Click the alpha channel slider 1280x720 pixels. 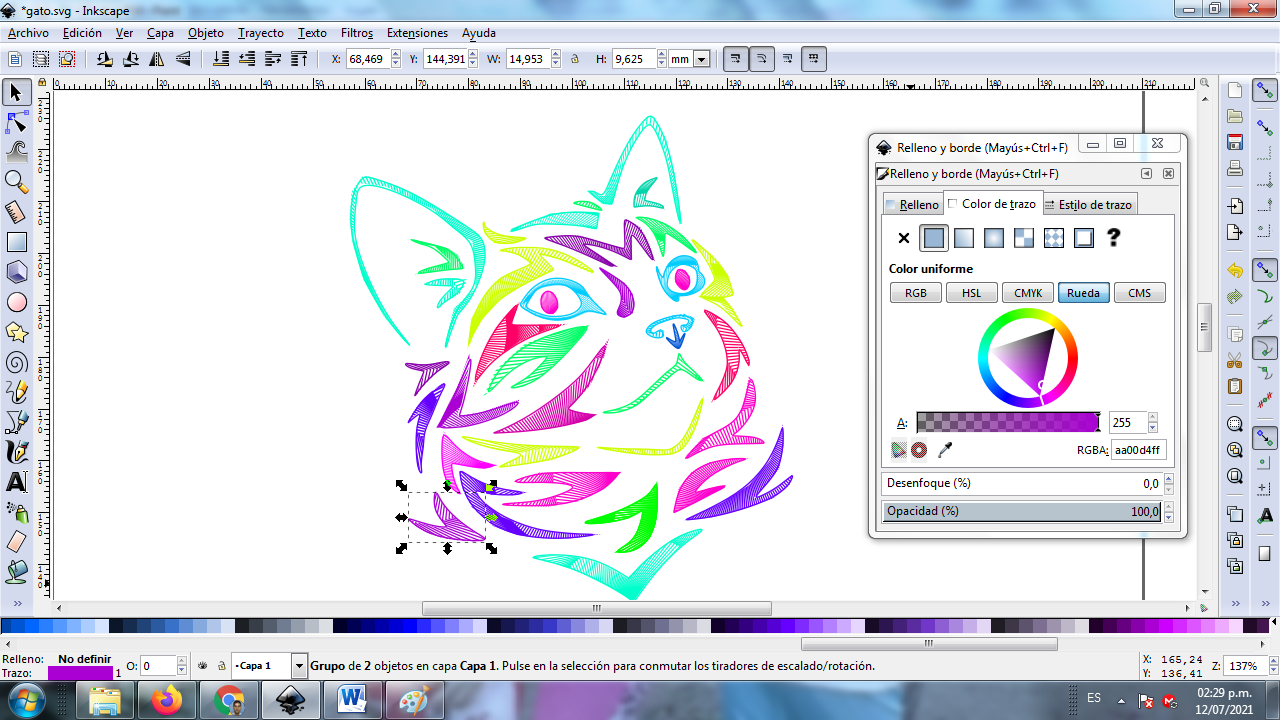[1008, 422]
